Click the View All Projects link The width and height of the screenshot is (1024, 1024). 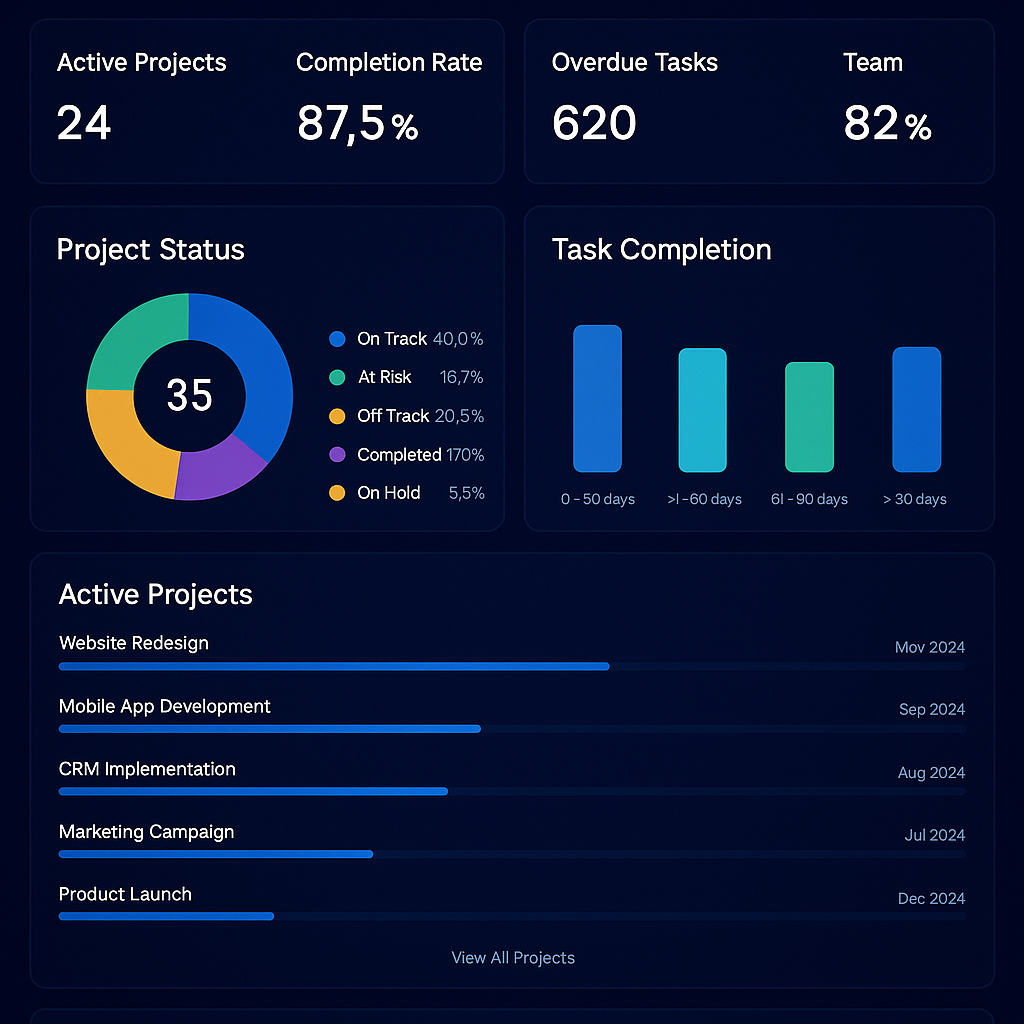coord(513,958)
